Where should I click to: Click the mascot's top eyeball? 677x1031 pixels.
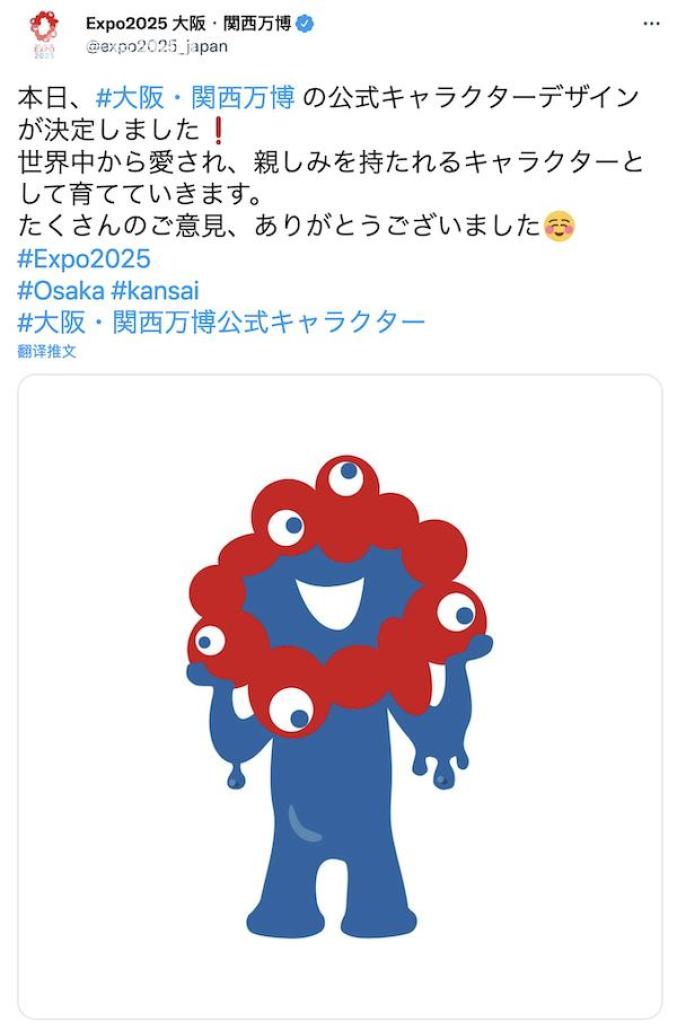(x=345, y=478)
